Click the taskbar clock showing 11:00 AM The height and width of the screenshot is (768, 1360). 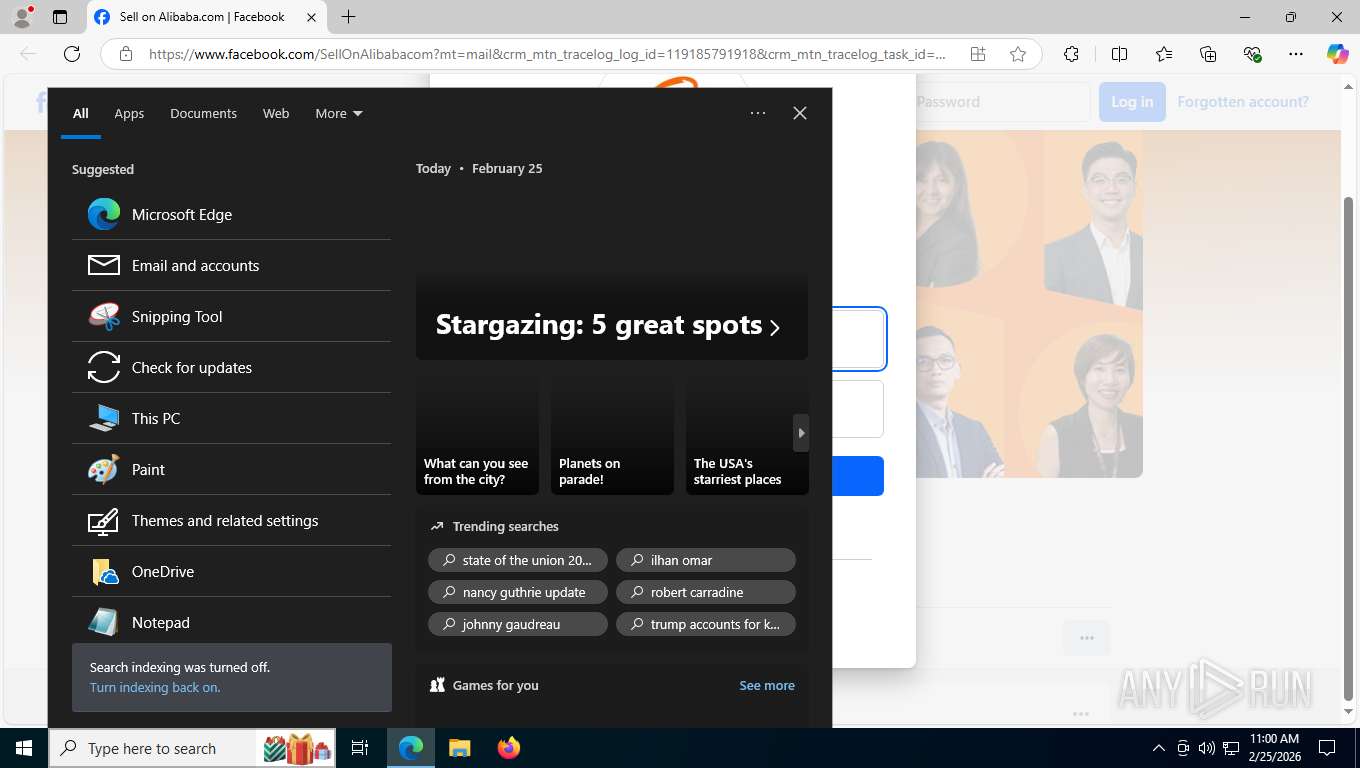(x=1274, y=748)
